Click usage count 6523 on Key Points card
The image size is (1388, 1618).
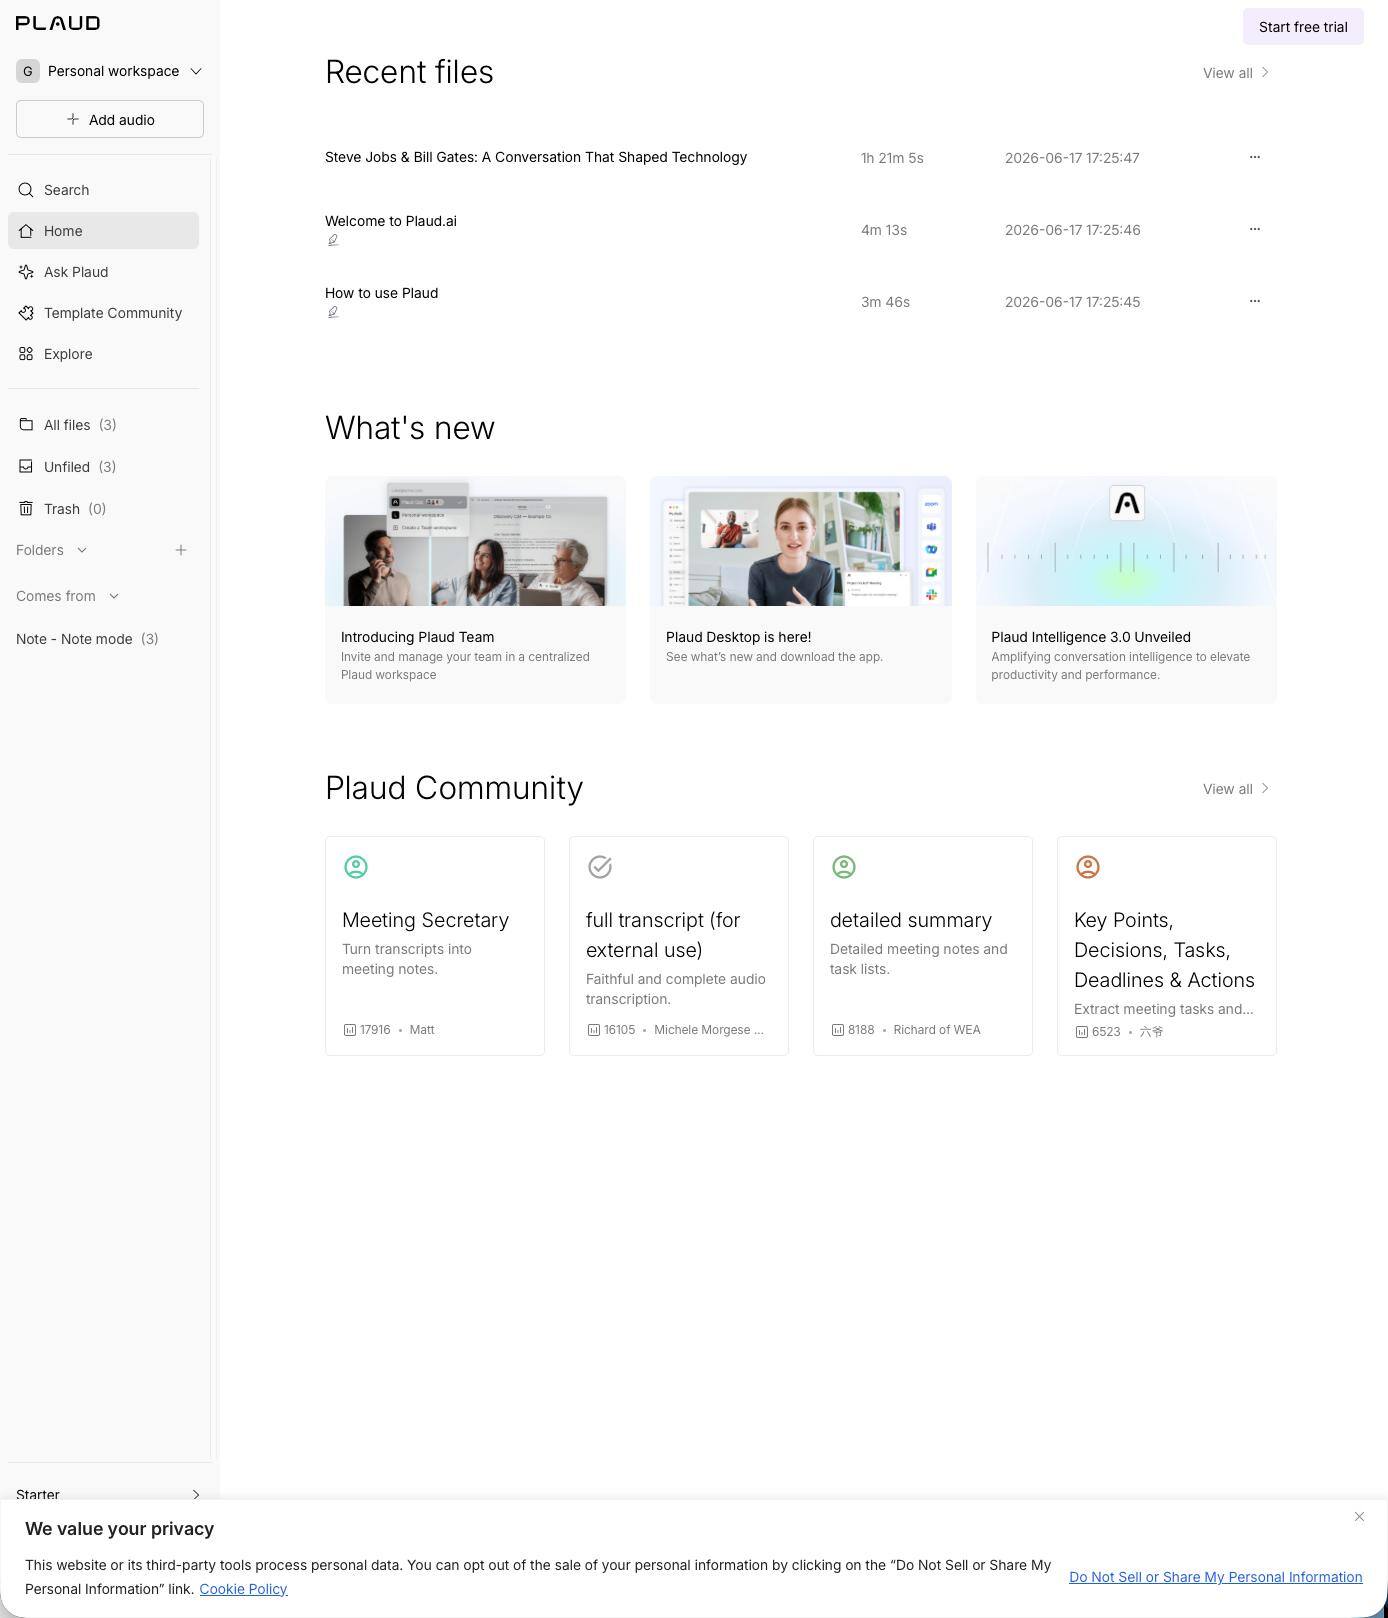[x=1106, y=1032]
